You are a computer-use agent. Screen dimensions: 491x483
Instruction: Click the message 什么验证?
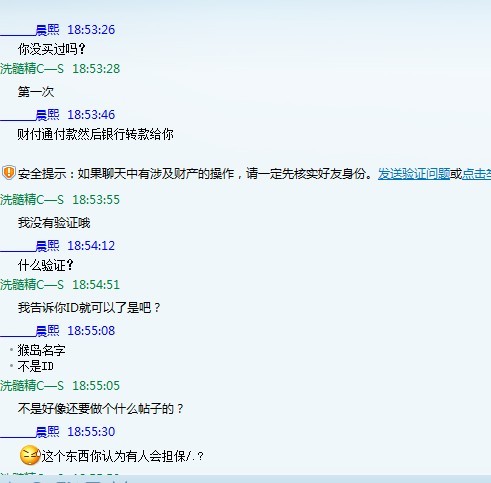point(46,265)
